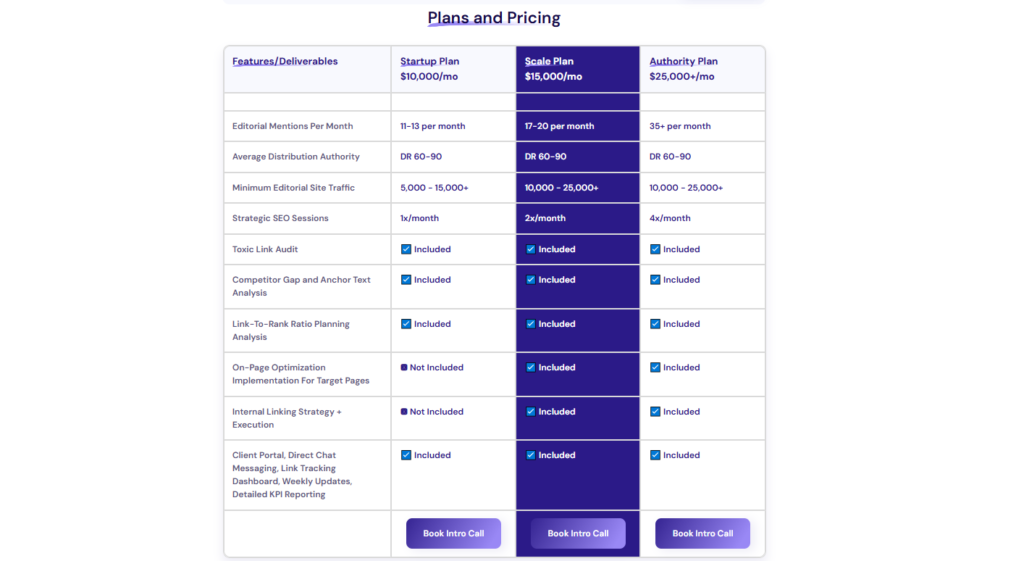Screen dimensions: 1024x561
Task: Click Startup Plan Client Portal checkbox
Action: pyautogui.click(x=406, y=455)
